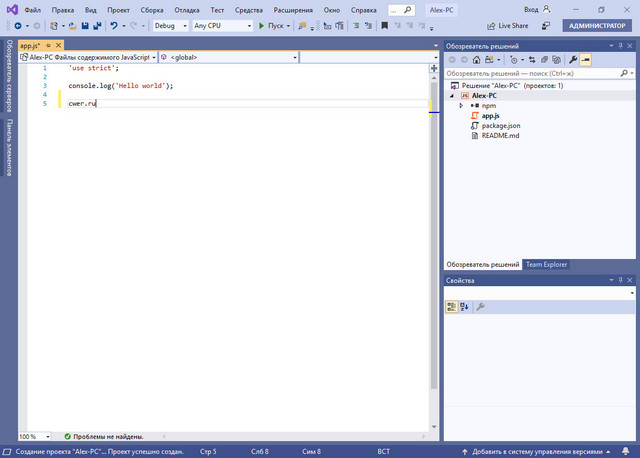
Task: Sort properties alphabetically in the Properties panel
Action: coord(463,306)
